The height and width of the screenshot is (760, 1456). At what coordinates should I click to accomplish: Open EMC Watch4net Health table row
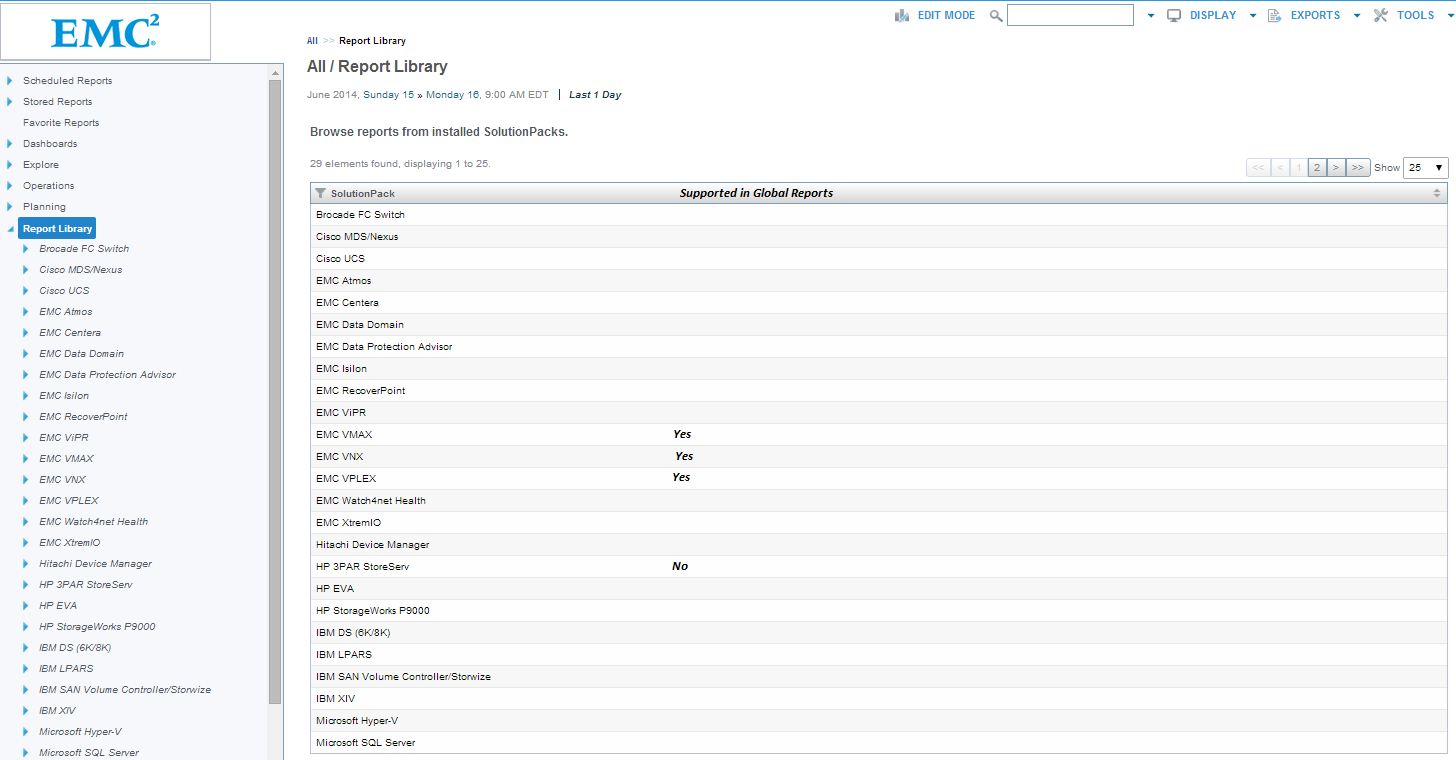(879, 501)
